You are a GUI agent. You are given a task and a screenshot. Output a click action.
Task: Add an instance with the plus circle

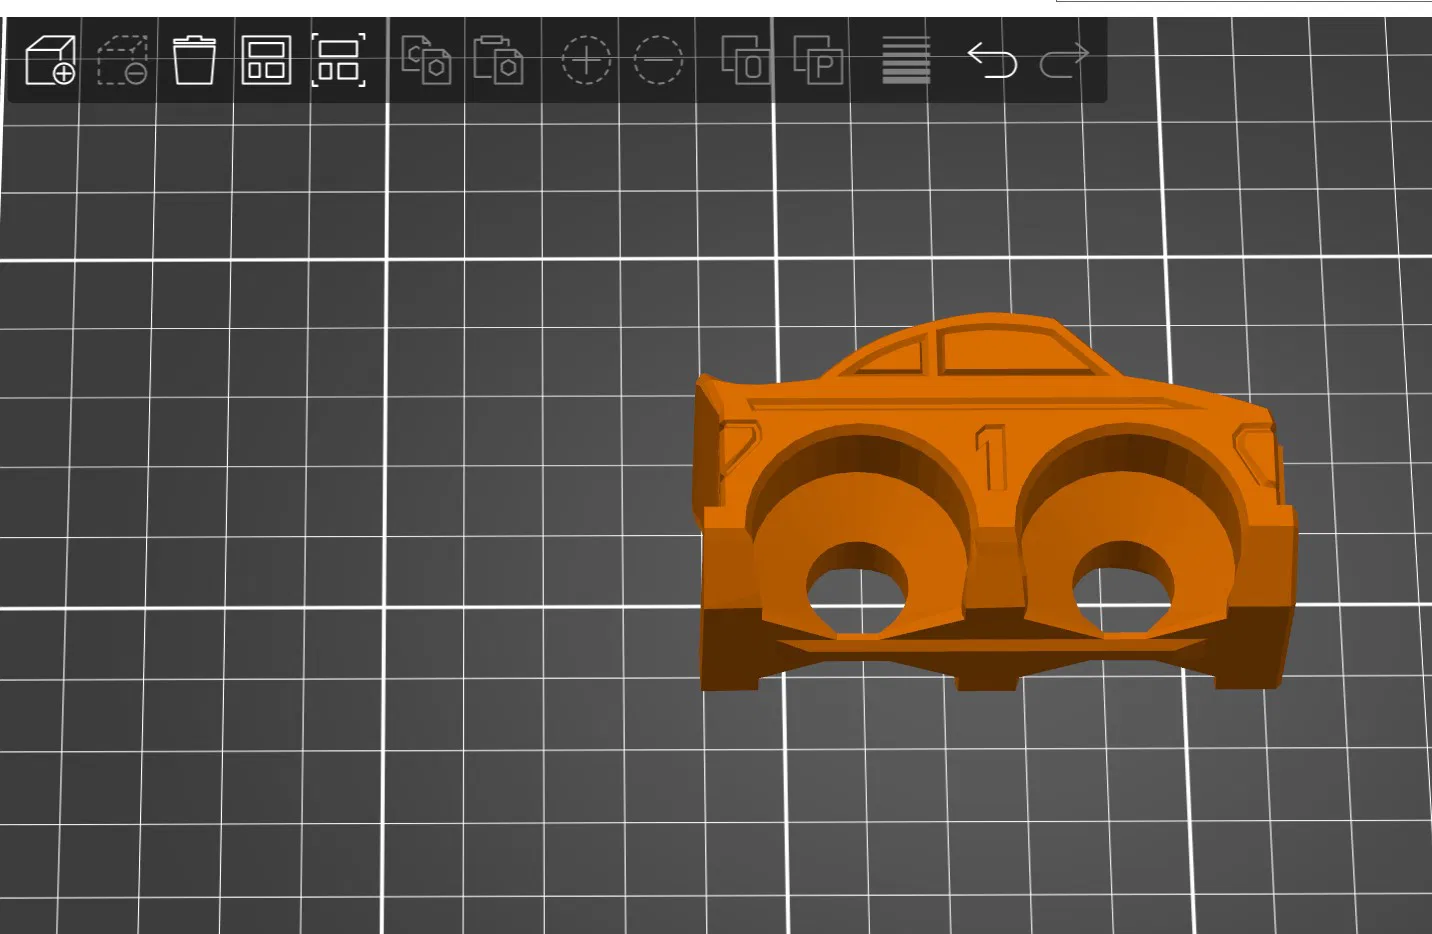coord(586,60)
